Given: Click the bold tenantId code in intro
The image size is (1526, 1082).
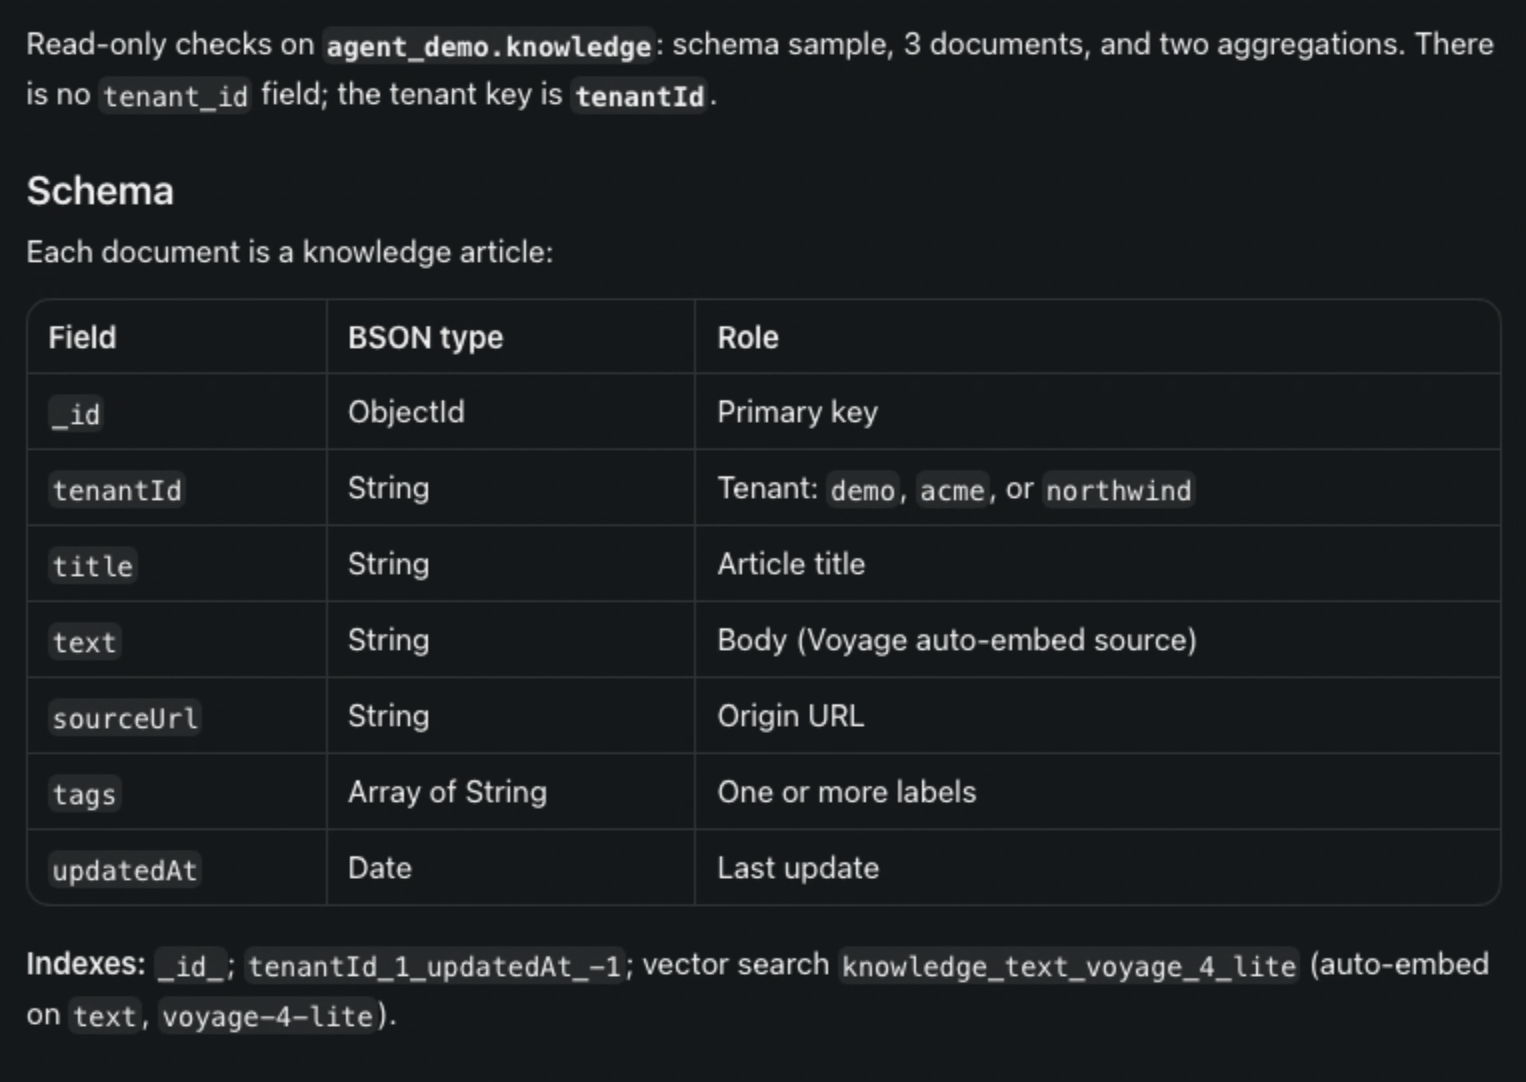Looking at the screenshot, I should pyautogui.click(x=640, y=96).
